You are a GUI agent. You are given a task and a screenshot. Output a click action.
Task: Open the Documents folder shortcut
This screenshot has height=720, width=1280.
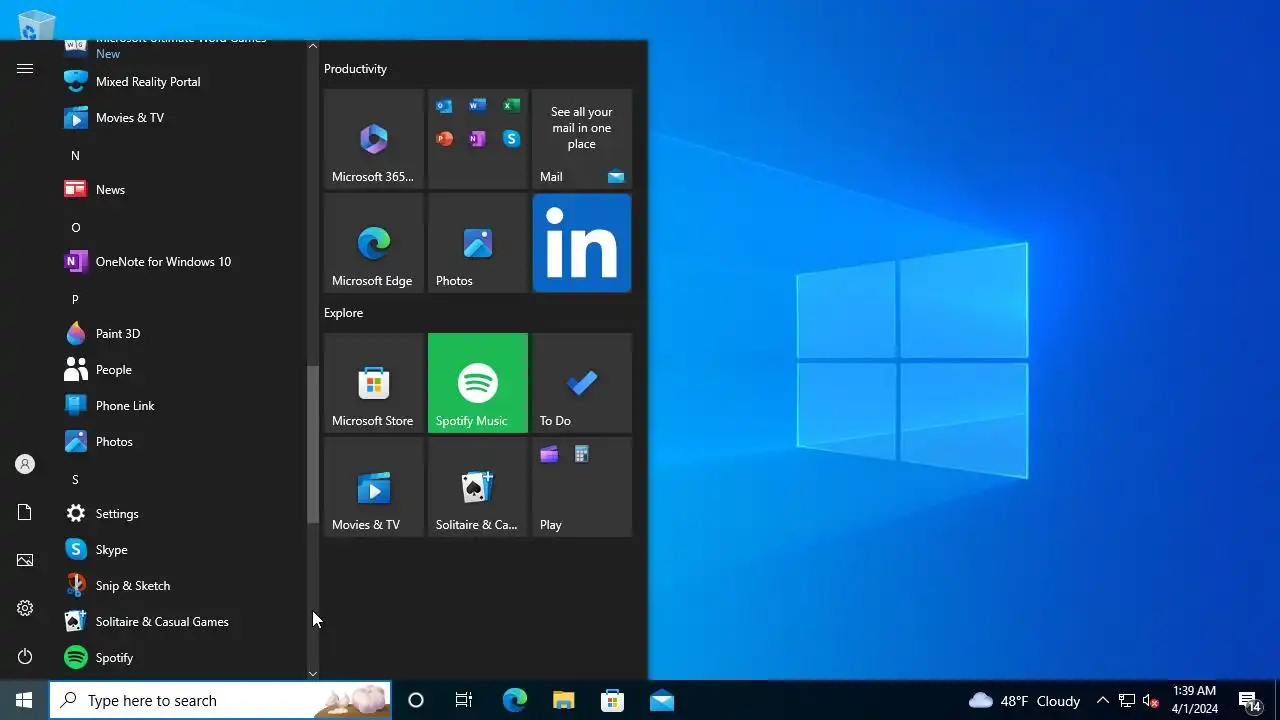point(25,512)
